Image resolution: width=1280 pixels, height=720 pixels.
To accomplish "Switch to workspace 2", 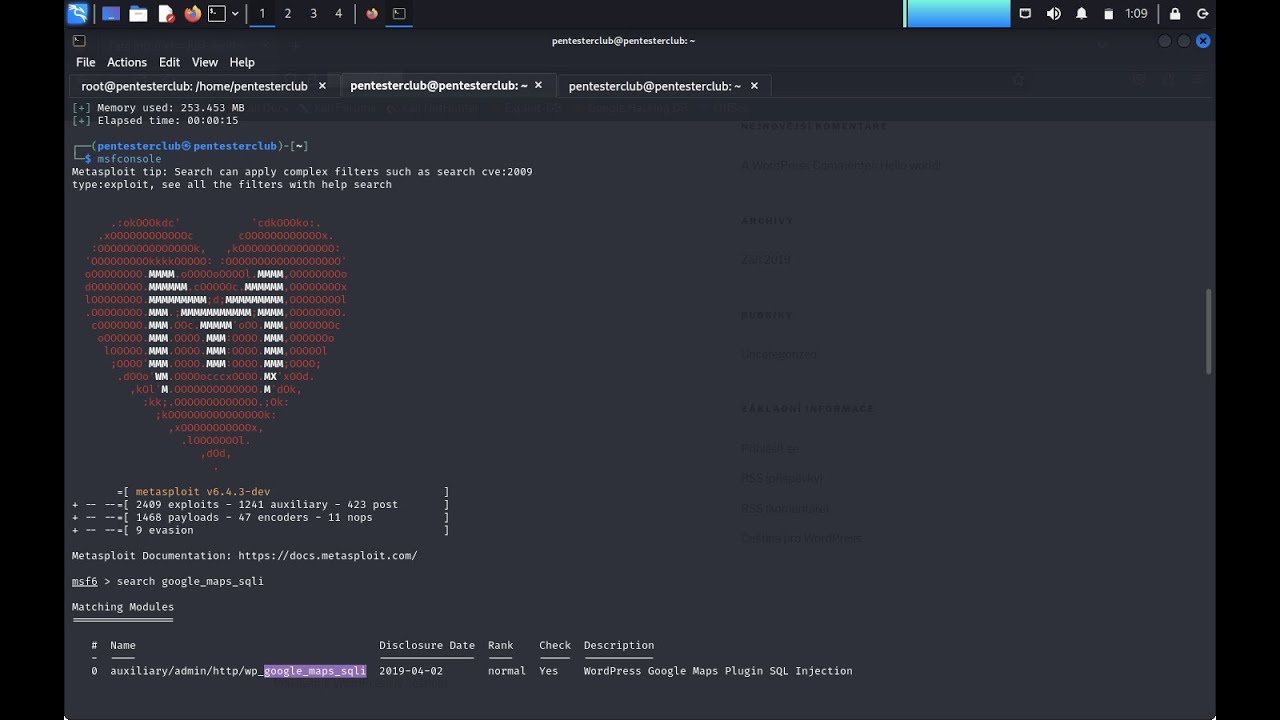I will click(x=288, y=13).
